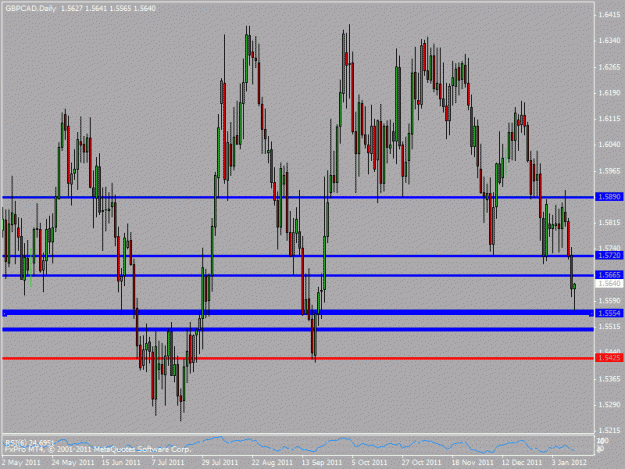Screen dimensions: 625x469
Task: Click the 1.5590 price axis label
Action: click(x=609, y=301)
